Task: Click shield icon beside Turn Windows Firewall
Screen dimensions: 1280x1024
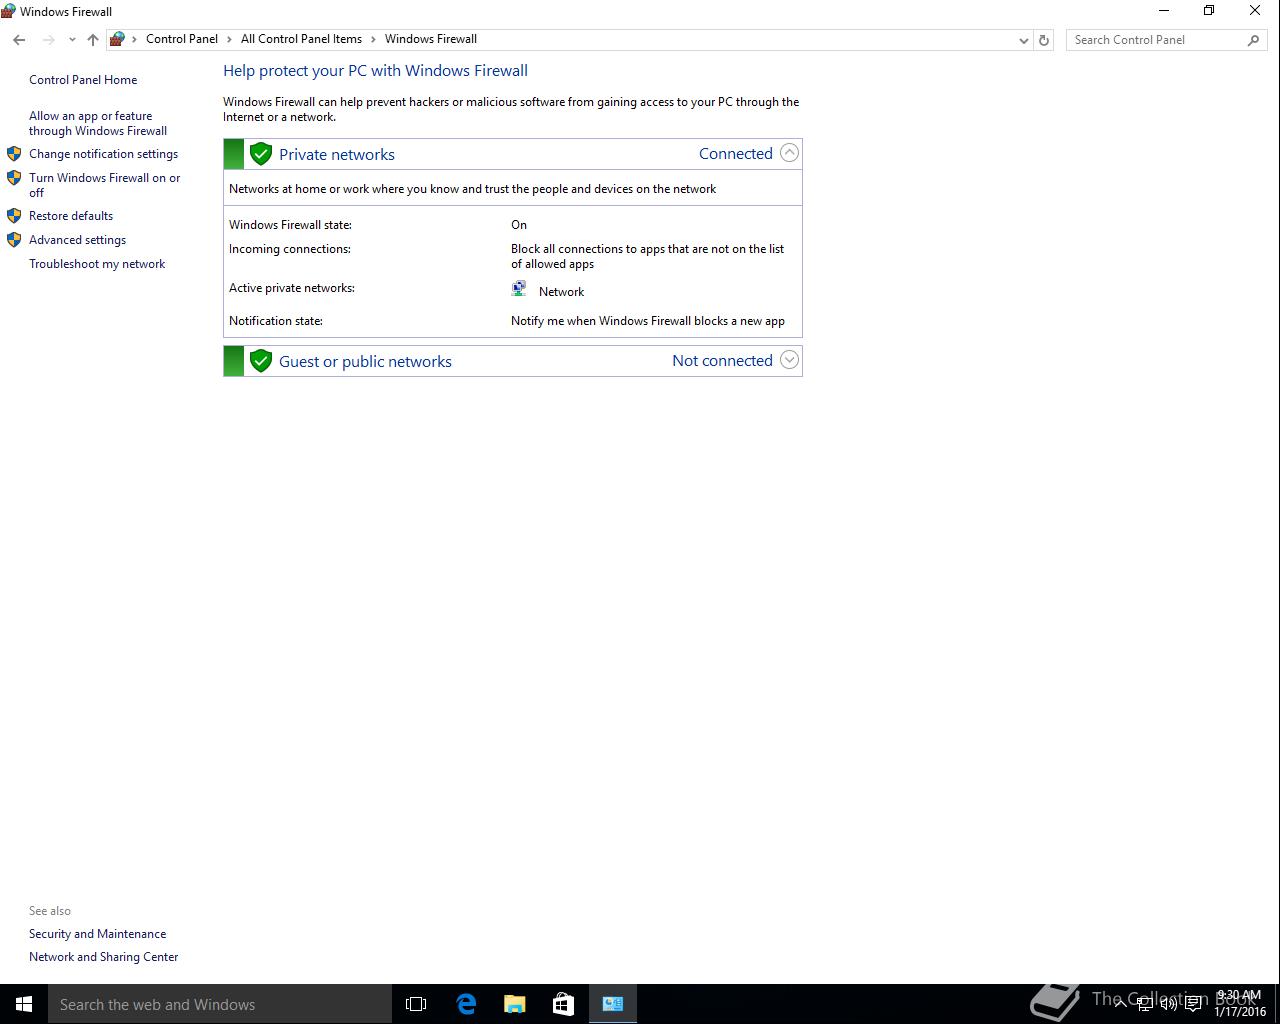Action: click(x=14, y=178)
